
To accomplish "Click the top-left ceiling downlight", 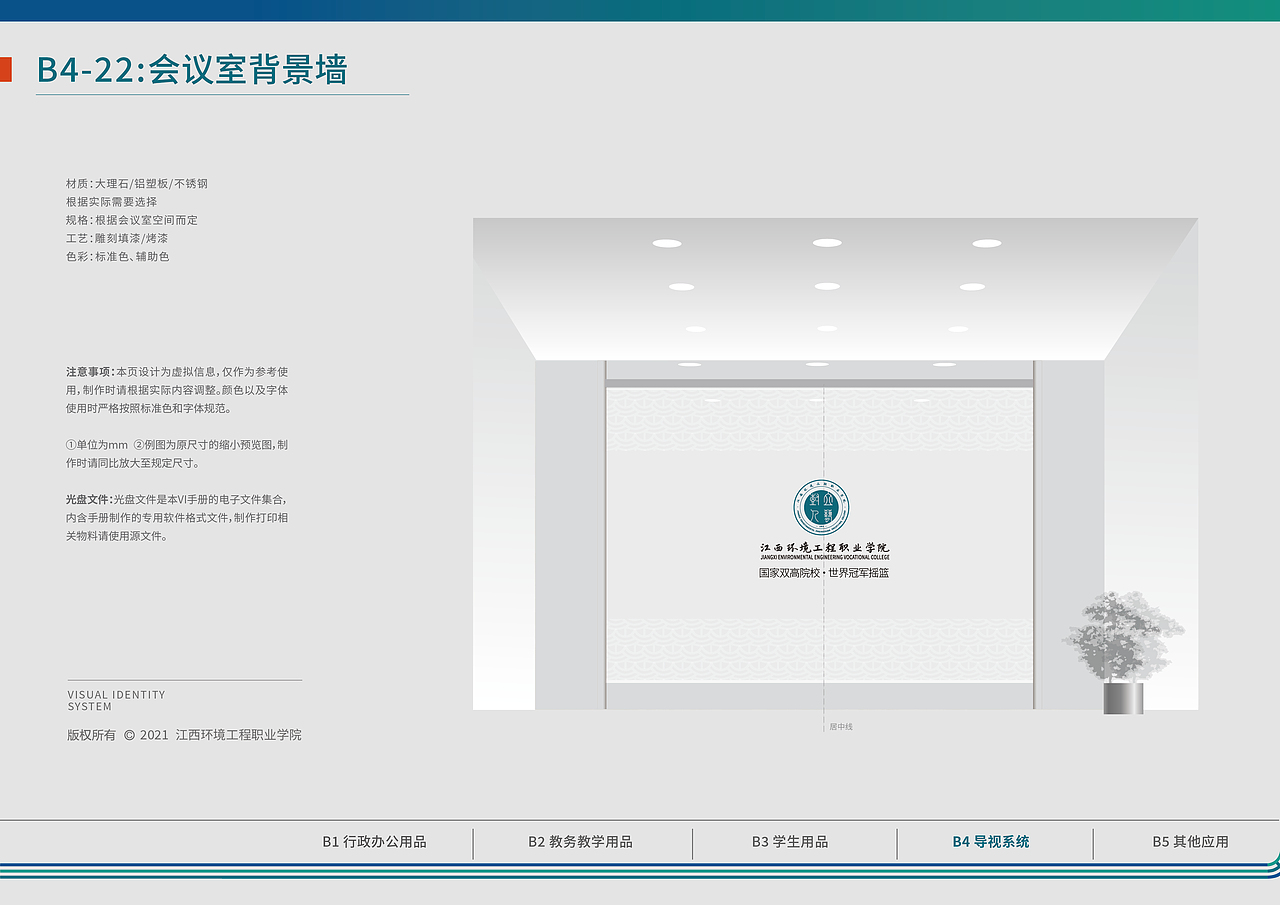I will point(667,243).
